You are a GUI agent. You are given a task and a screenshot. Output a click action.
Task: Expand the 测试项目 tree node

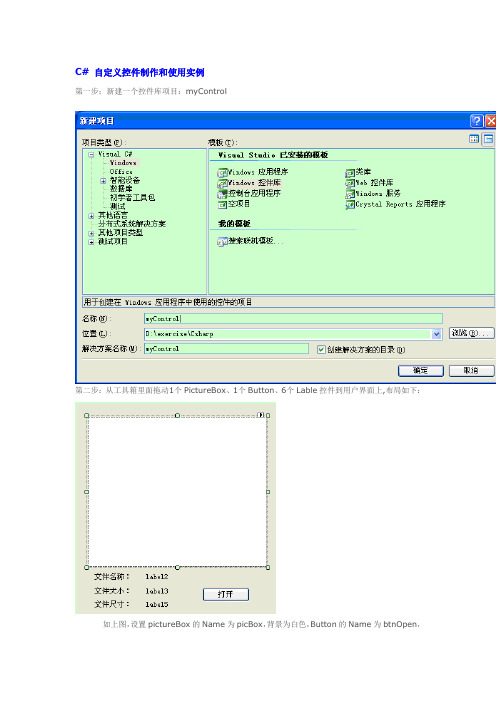pos(91,242)
